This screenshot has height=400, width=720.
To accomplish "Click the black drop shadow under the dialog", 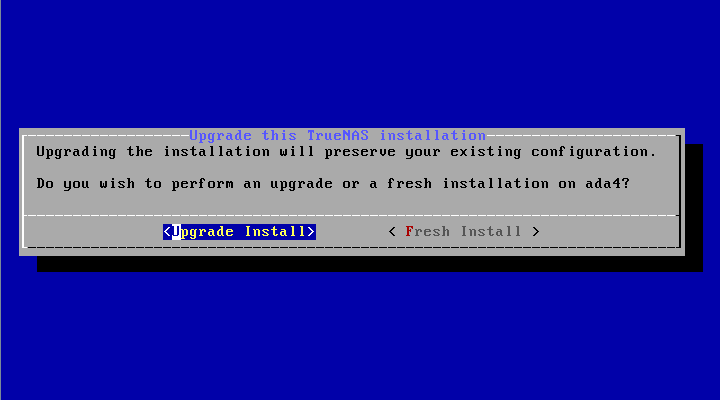I will [x=370, y=264].
